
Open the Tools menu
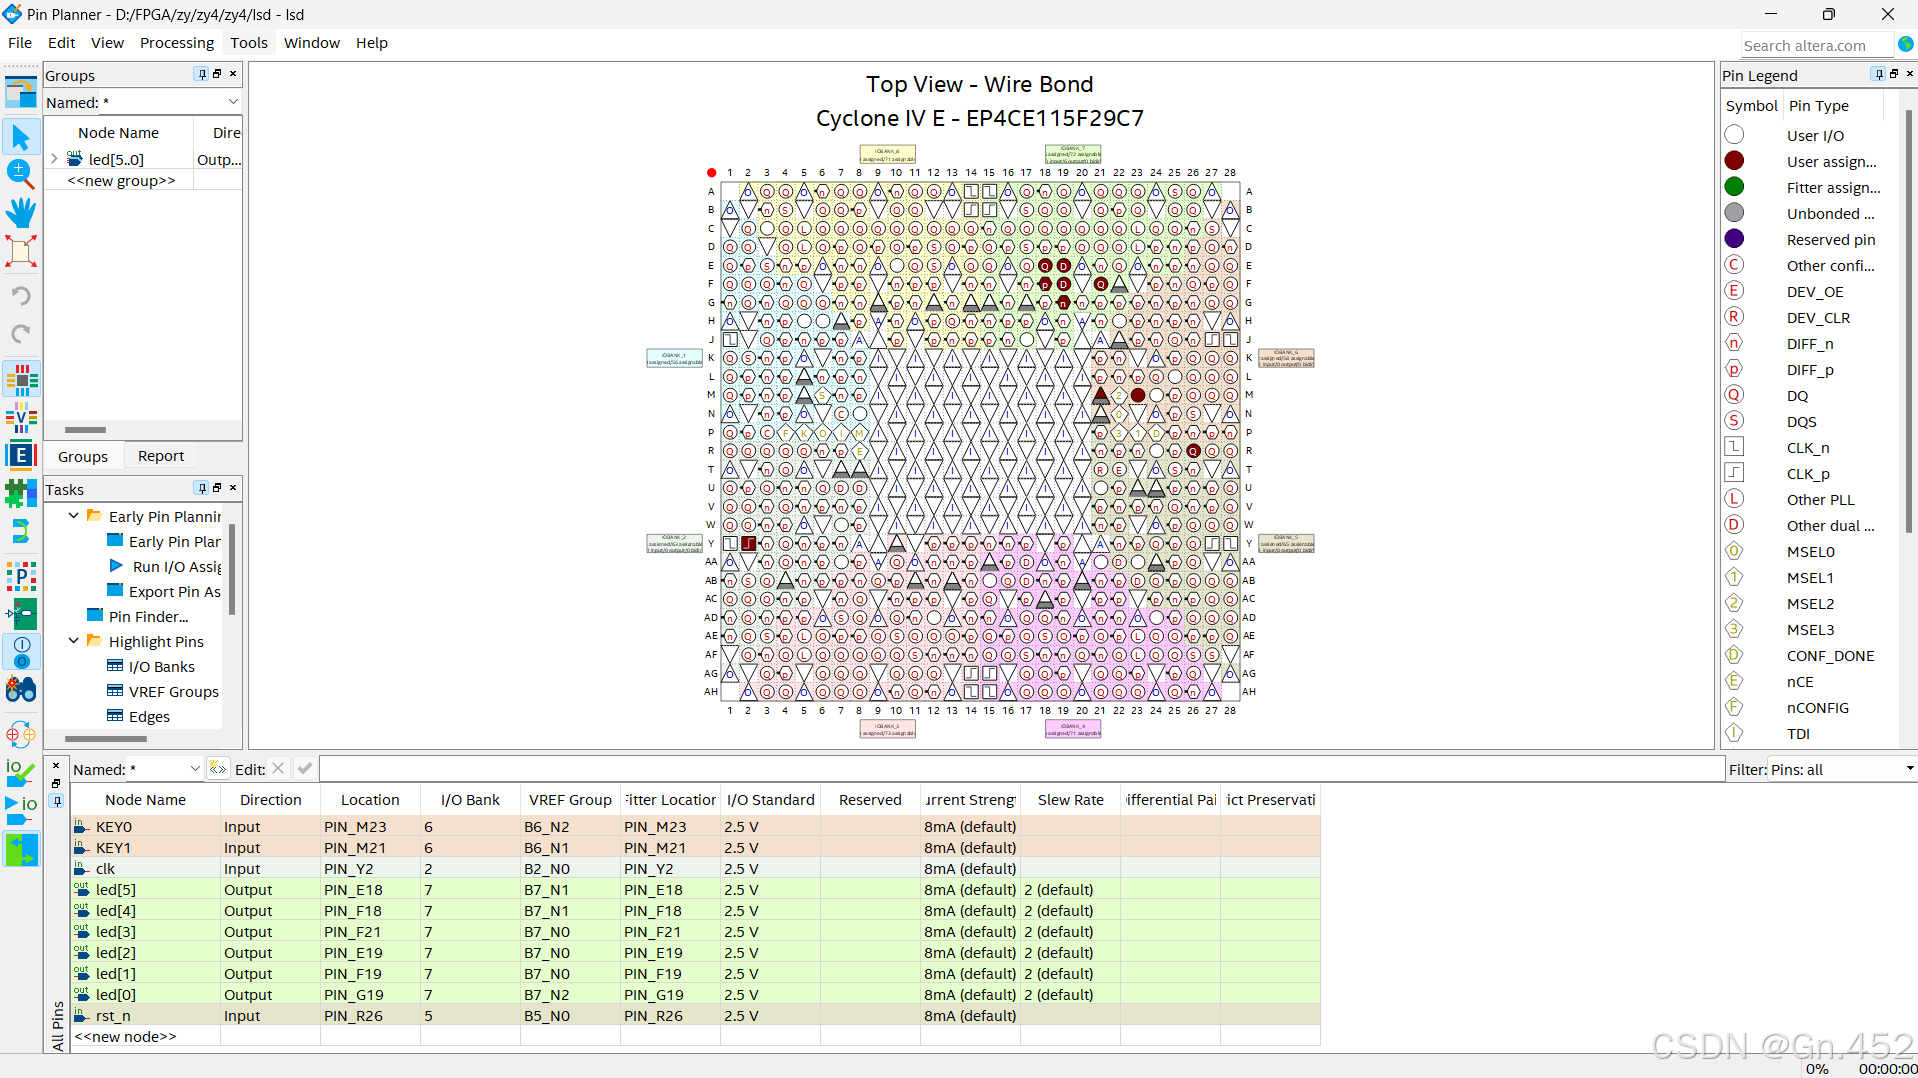[249, 43]
